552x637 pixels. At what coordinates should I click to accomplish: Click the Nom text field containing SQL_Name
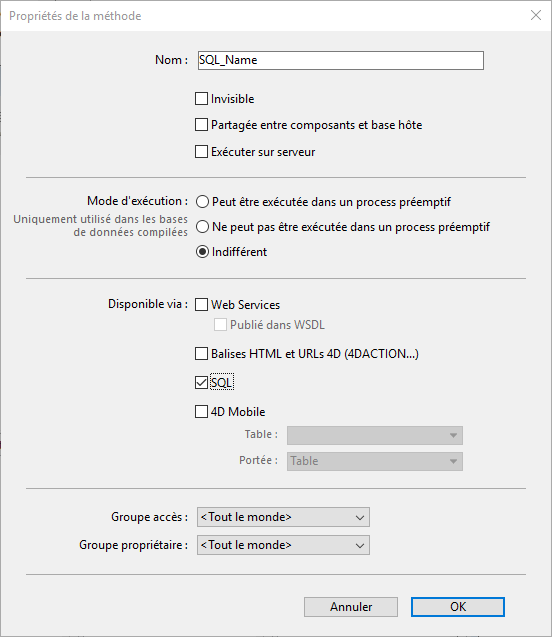tap(340, 61)
